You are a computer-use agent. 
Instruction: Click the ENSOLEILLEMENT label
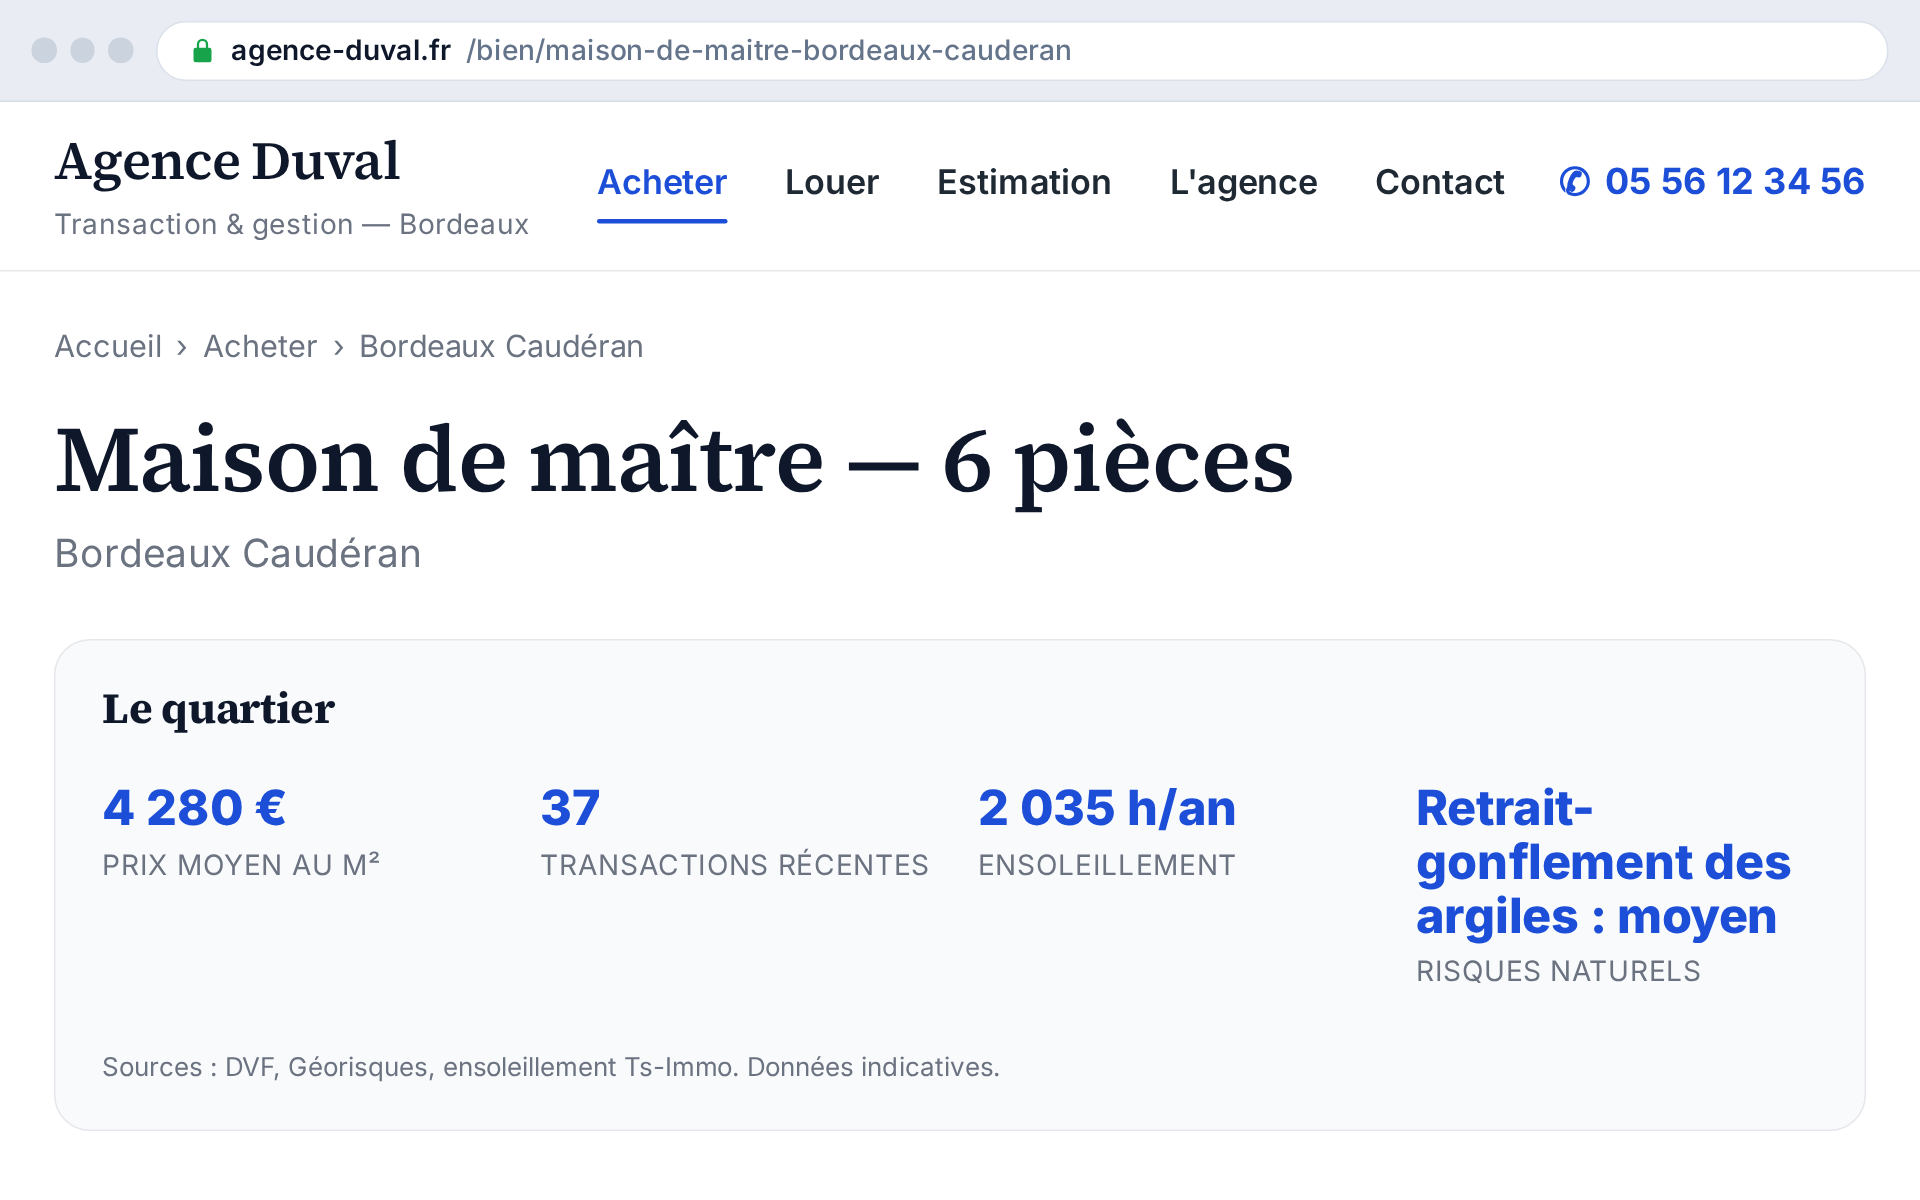point(1107,865)
